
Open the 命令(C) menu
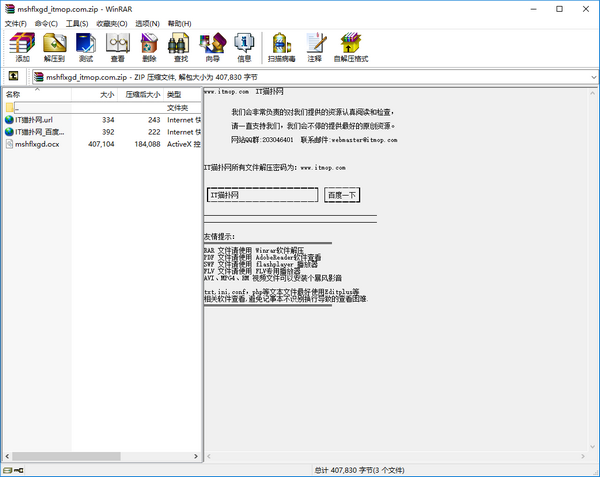[x=46, y=24]
